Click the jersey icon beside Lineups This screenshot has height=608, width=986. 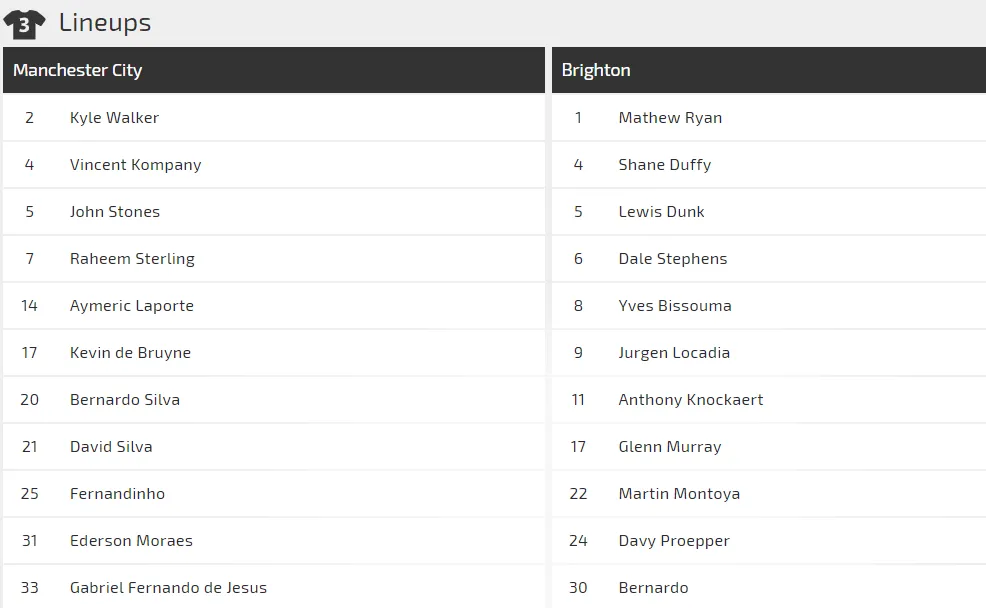[24, 23]
